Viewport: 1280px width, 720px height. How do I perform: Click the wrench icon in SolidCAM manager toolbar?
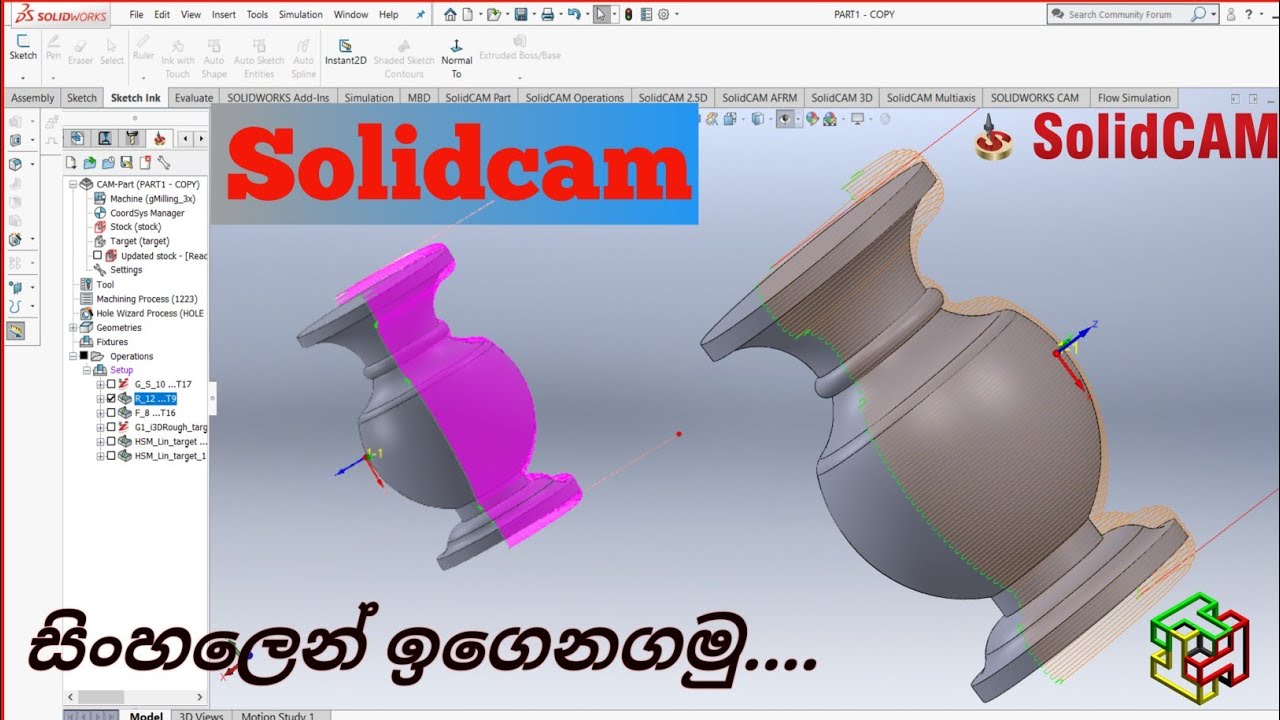pos(164,162)
